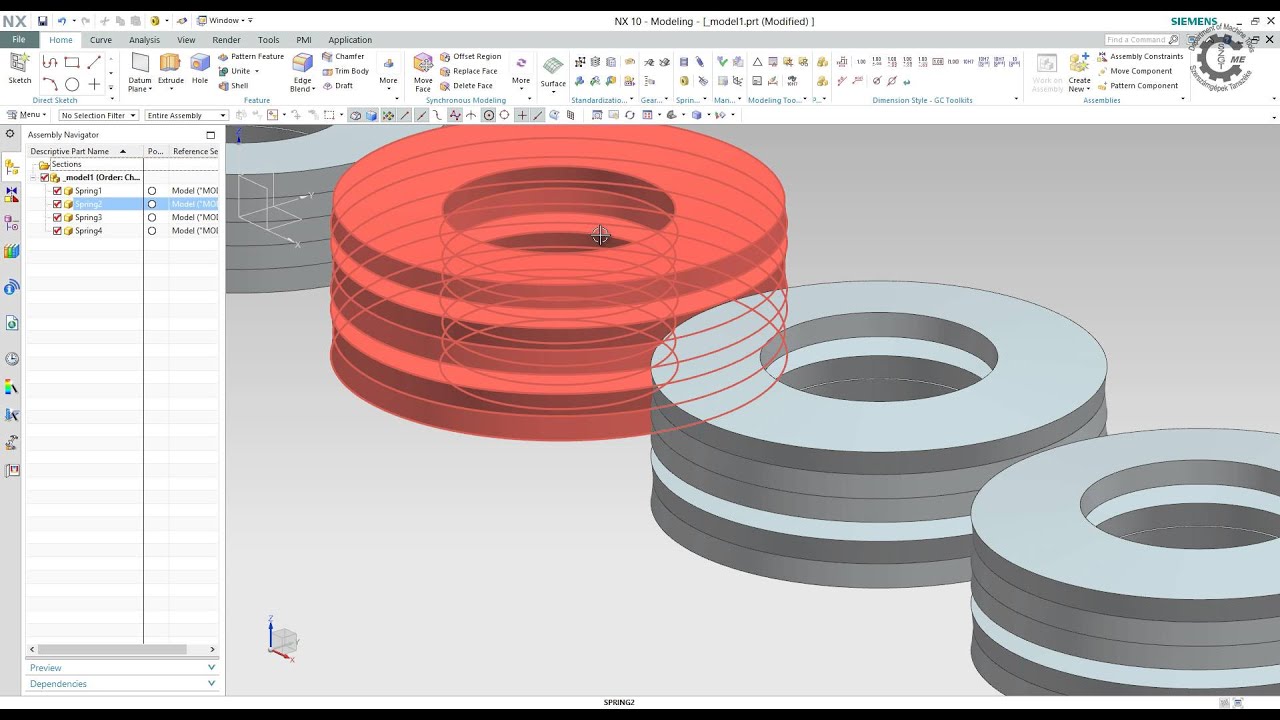Save the model with the floppy disk icon
Image resolution: width=1280 pixels, height=720 pixels.
(42, 20)
